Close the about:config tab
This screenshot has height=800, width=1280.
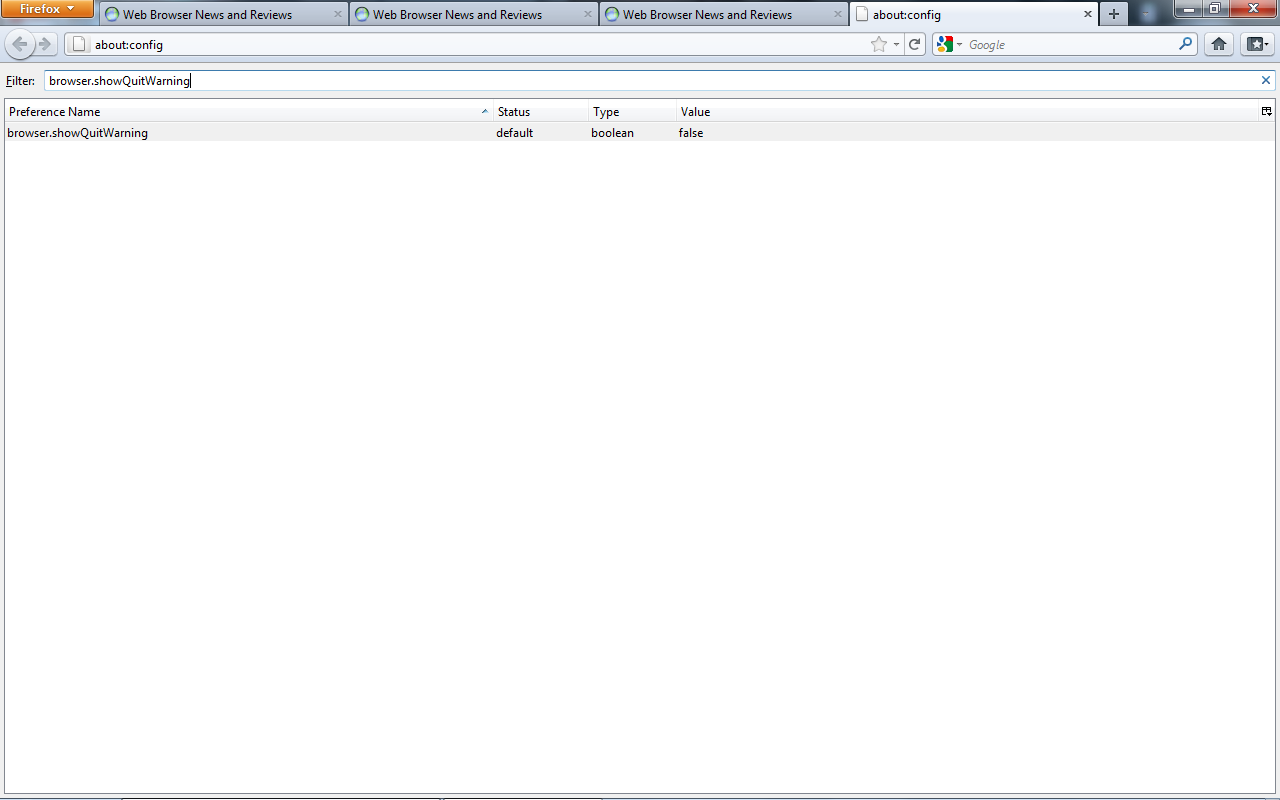tap(1088, 15)
